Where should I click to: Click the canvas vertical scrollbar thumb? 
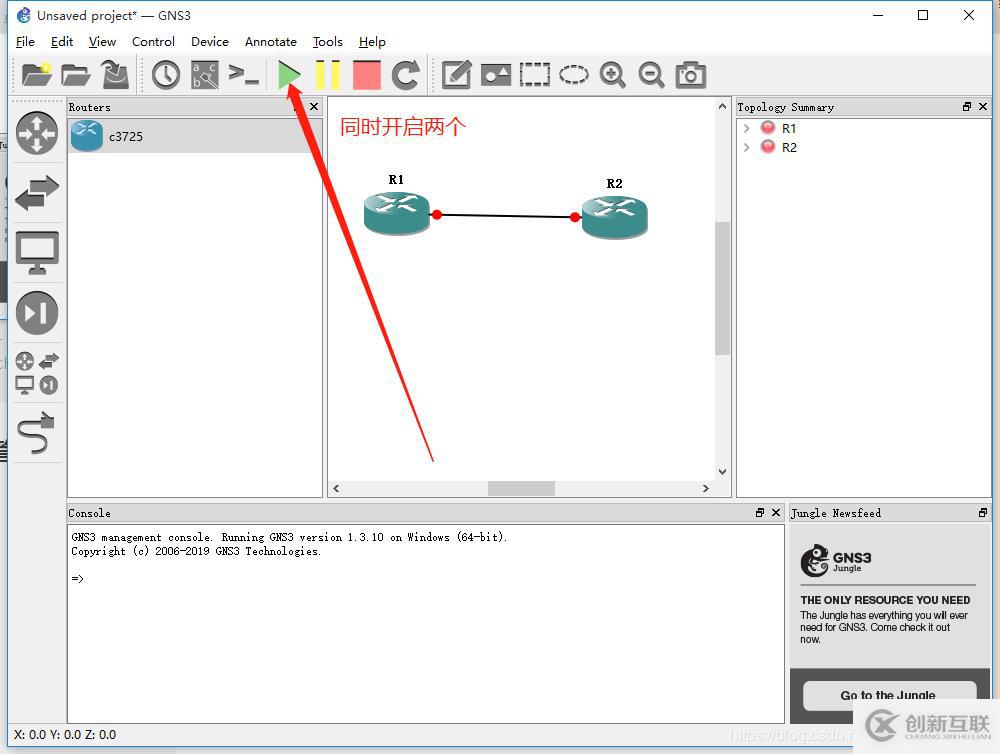(722, 288)
